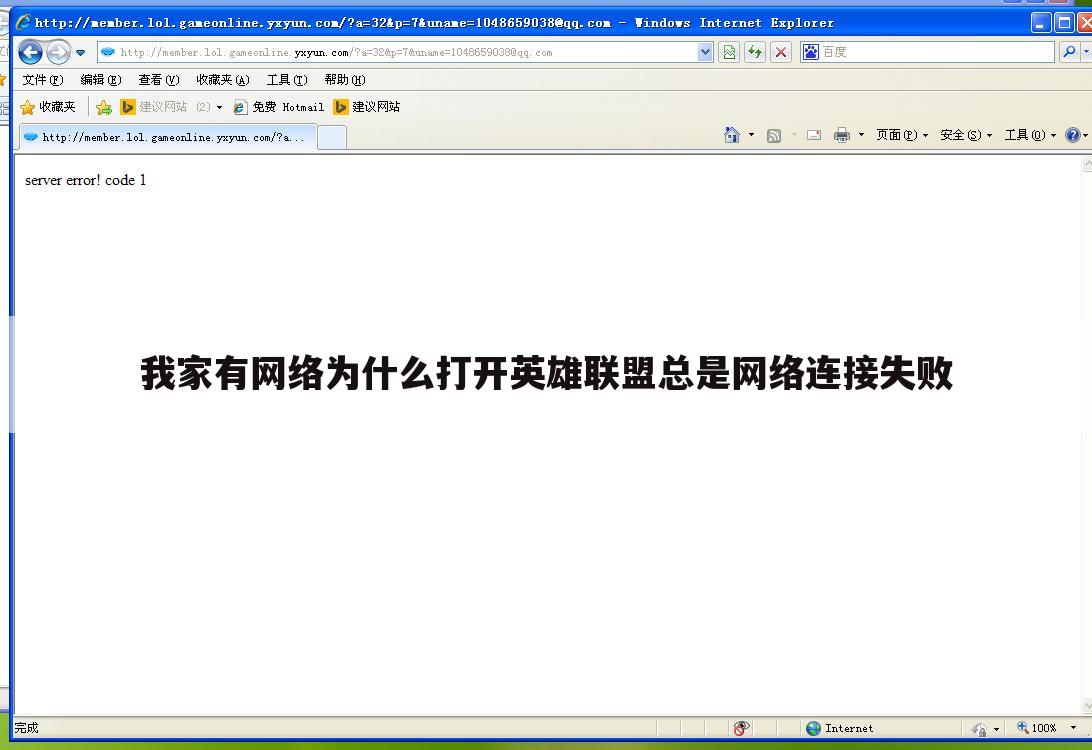Refresh the current page
This screenshot has width=1092, height=750.
(754, 52)
